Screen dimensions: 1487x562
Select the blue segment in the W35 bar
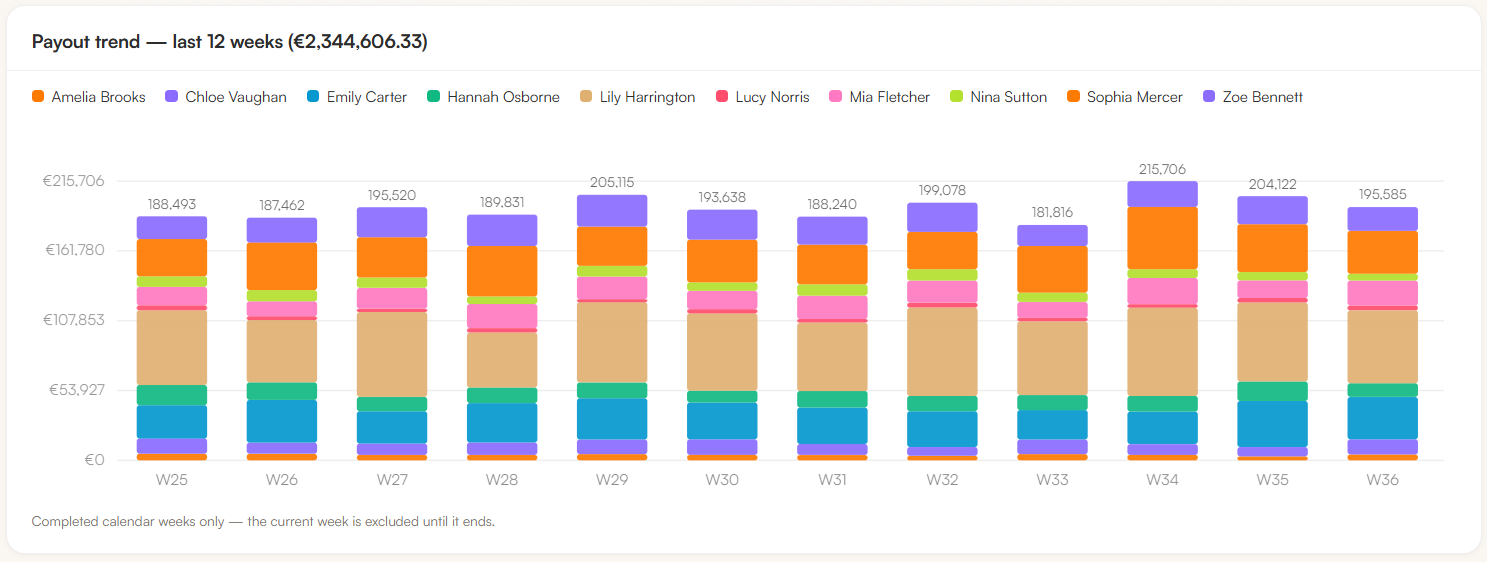(x=1272, y=424)
